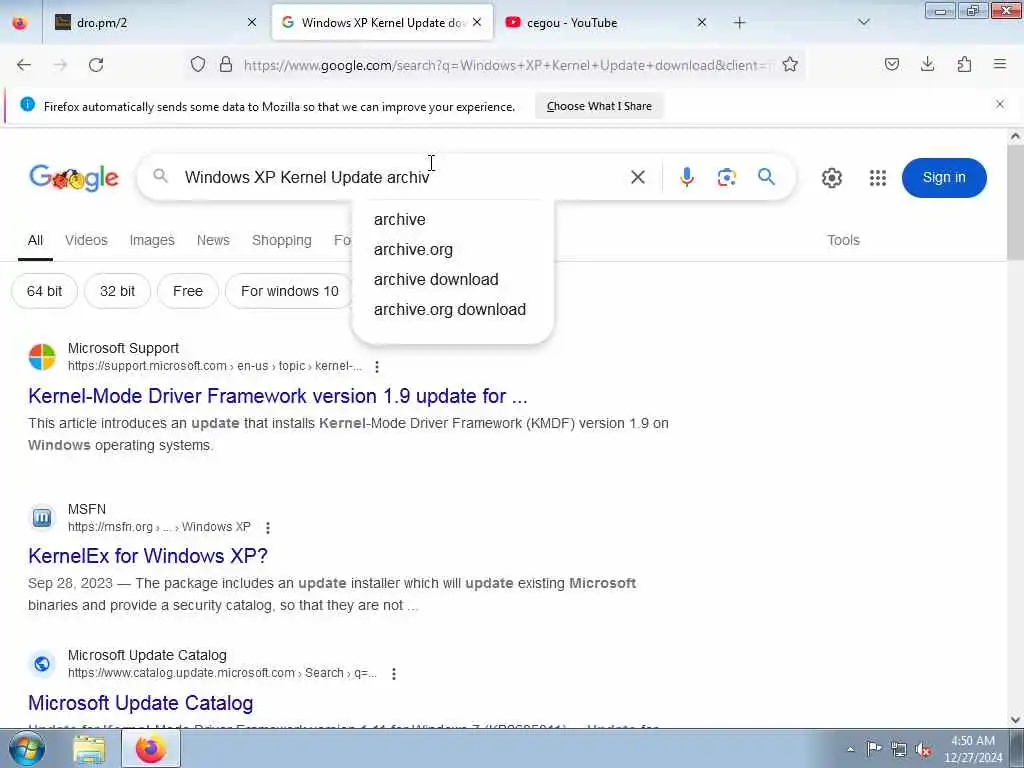The width and height of the screenshot is (1024, 768).
Task: Reload the page with refresh icon
Action: (x=96, y=65)
